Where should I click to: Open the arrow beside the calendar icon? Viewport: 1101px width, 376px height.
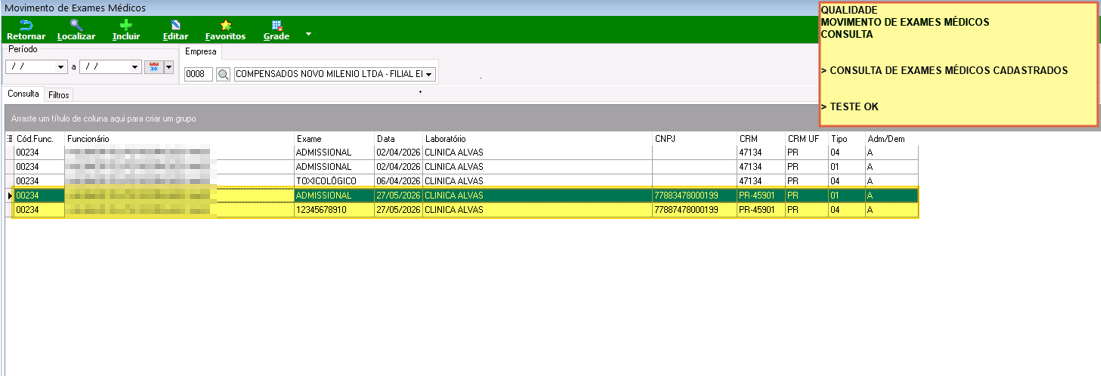pyautogui.click(x=168, y=67)
